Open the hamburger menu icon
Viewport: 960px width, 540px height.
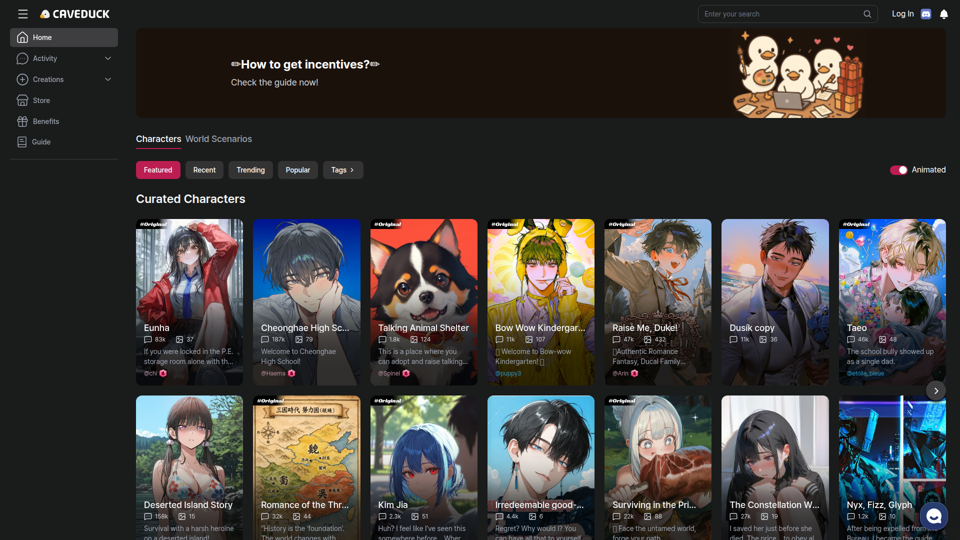pos(23,13)
